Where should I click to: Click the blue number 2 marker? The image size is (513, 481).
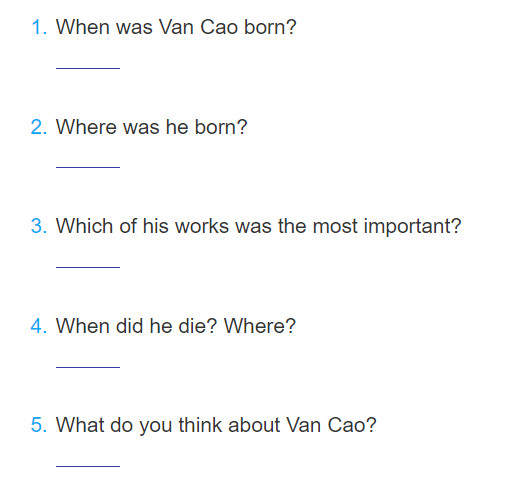[39, 127]
